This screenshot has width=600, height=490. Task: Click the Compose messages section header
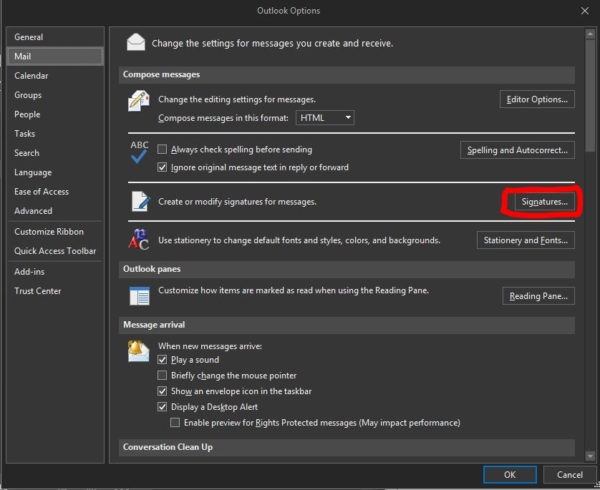point(347,75)
